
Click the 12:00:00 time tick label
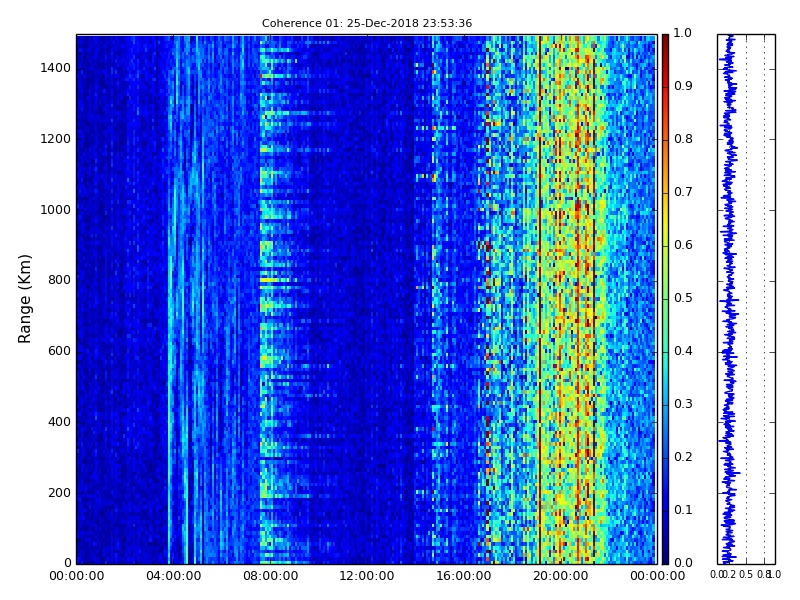367,576
